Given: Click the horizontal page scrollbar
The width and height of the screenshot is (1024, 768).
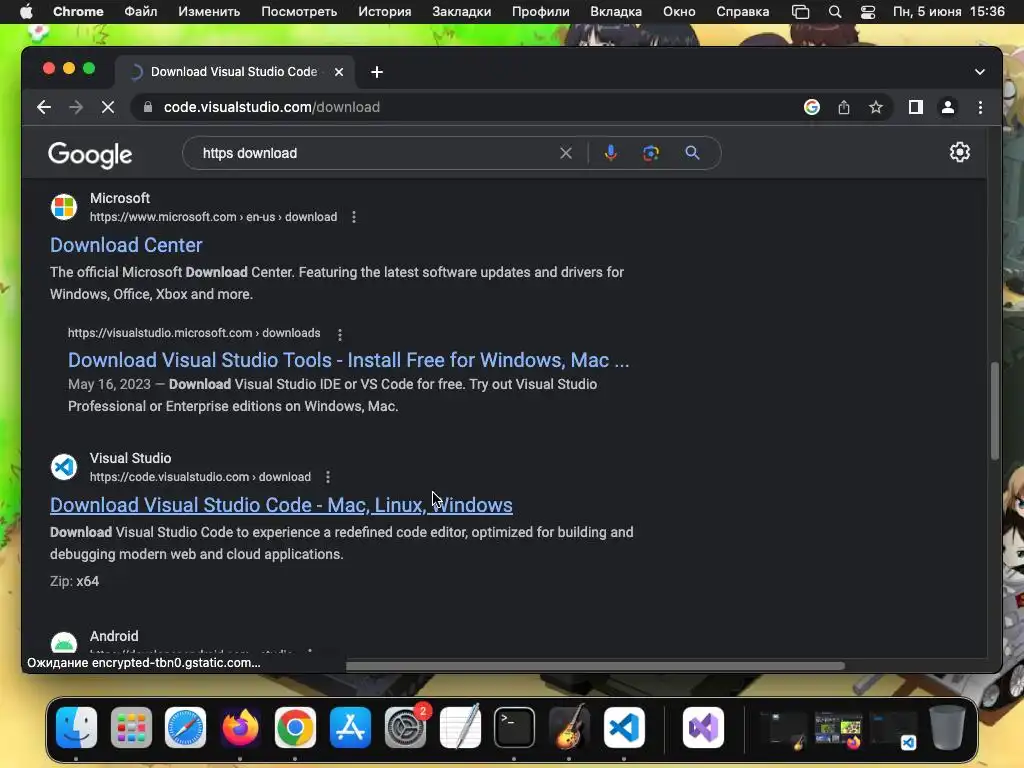Looking at the screenshot, I should [x=595, y=666].
